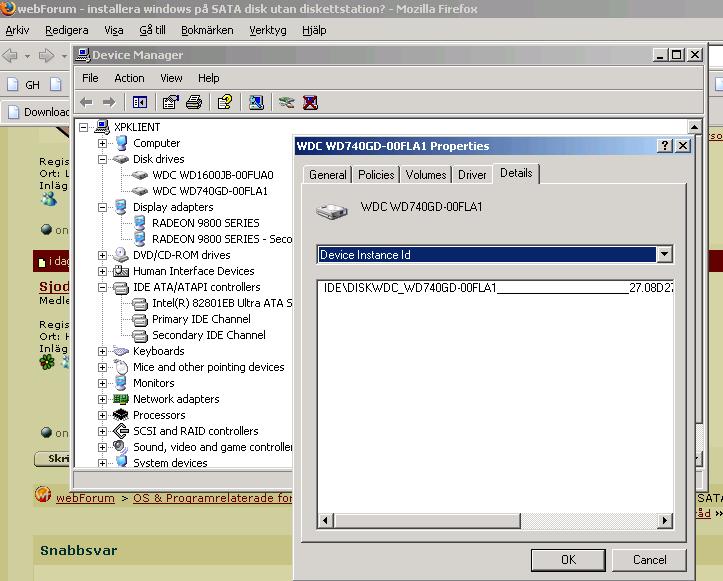Screen dimensions: 723x581
Task: Open Firefox Bokmärken menu
Action: coord(207,30)
